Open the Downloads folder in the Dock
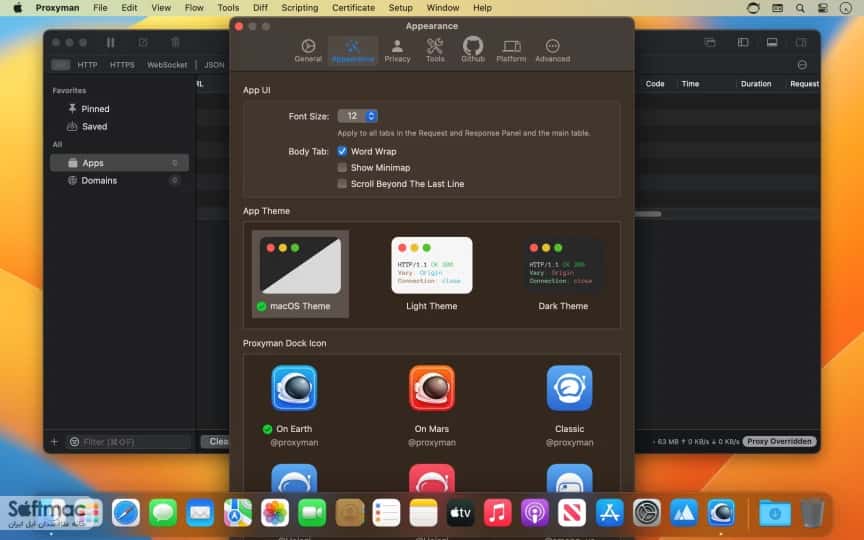 (774, 513)
